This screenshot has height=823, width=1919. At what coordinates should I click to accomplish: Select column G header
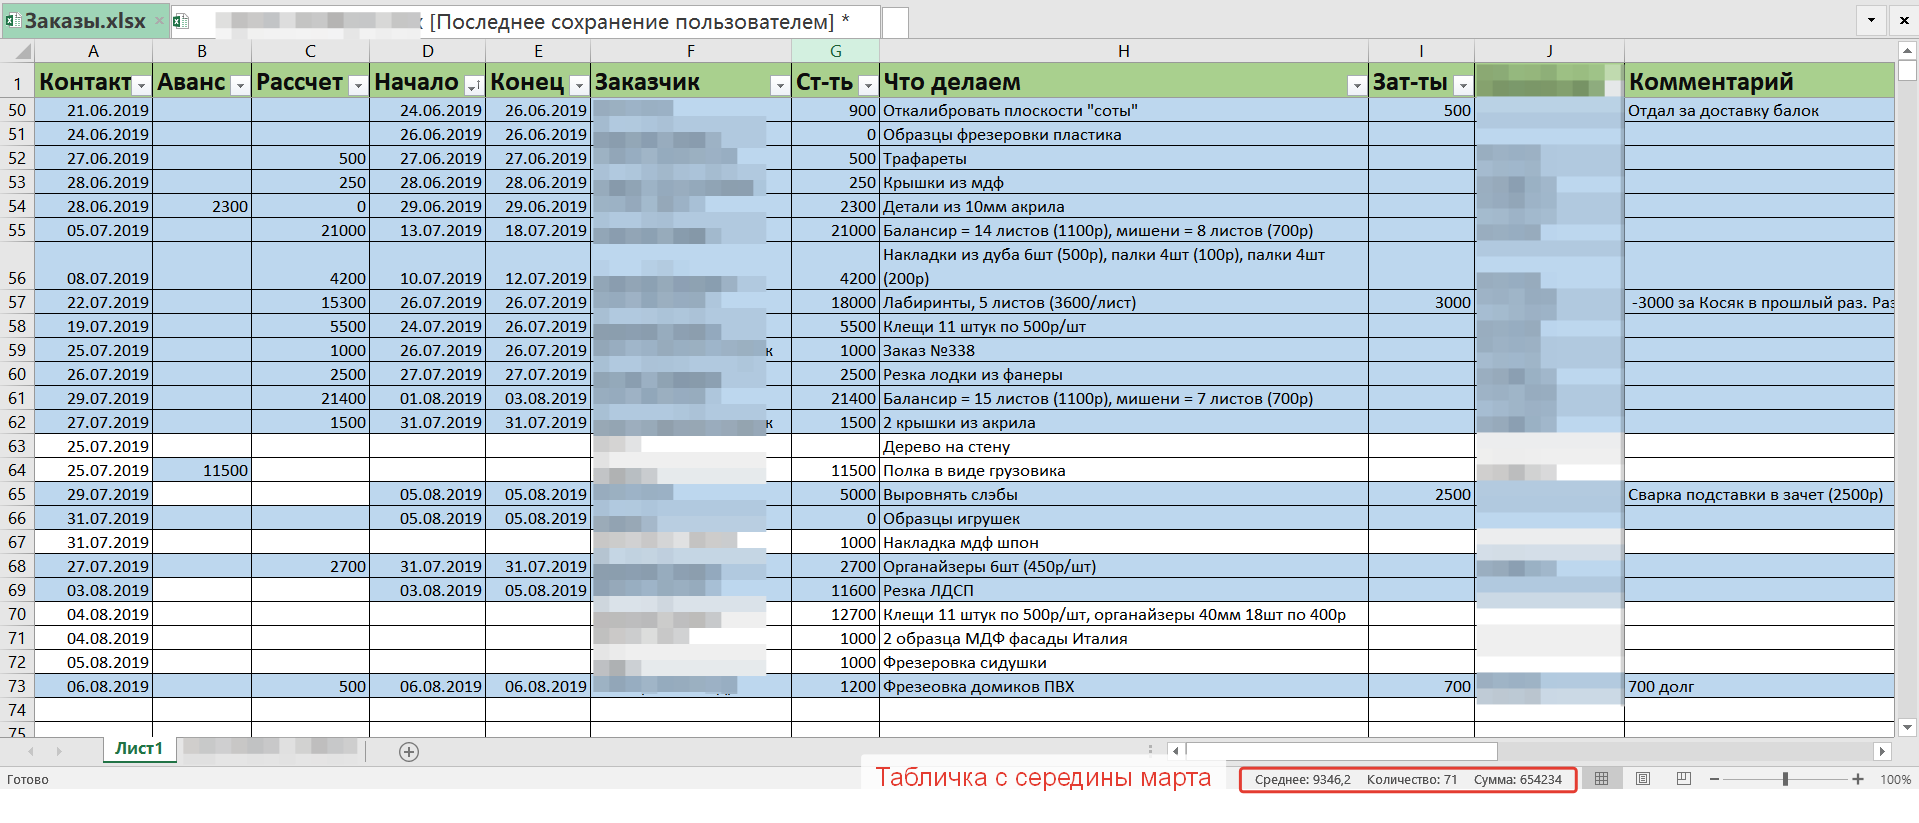[x=836, y=51]
